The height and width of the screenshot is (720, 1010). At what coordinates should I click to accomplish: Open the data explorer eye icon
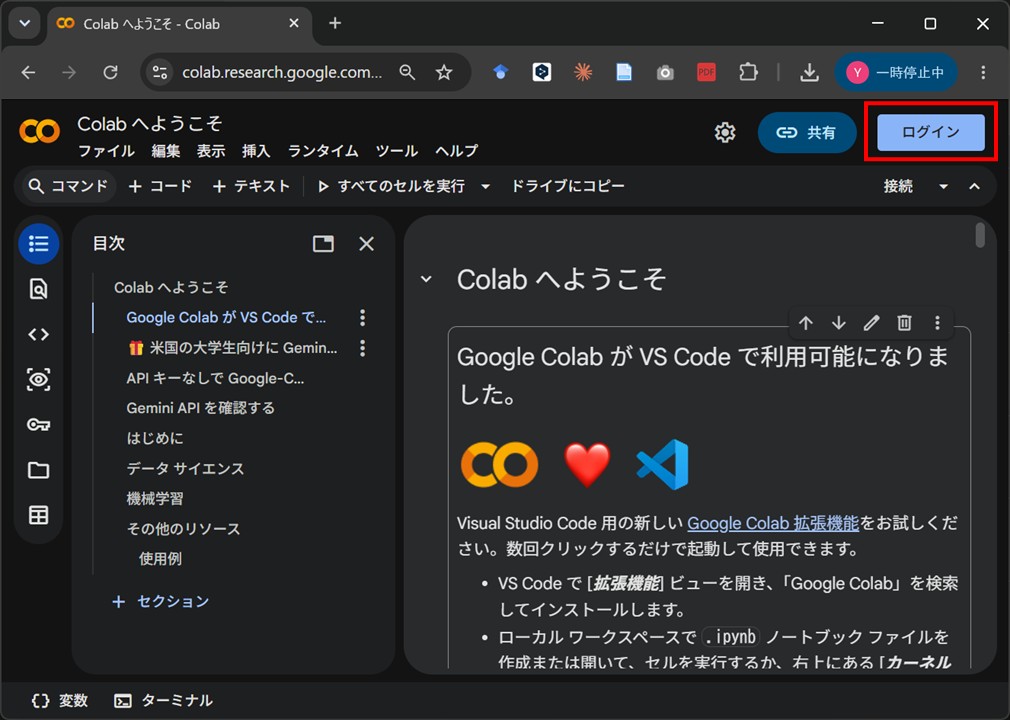click(39, 379)
